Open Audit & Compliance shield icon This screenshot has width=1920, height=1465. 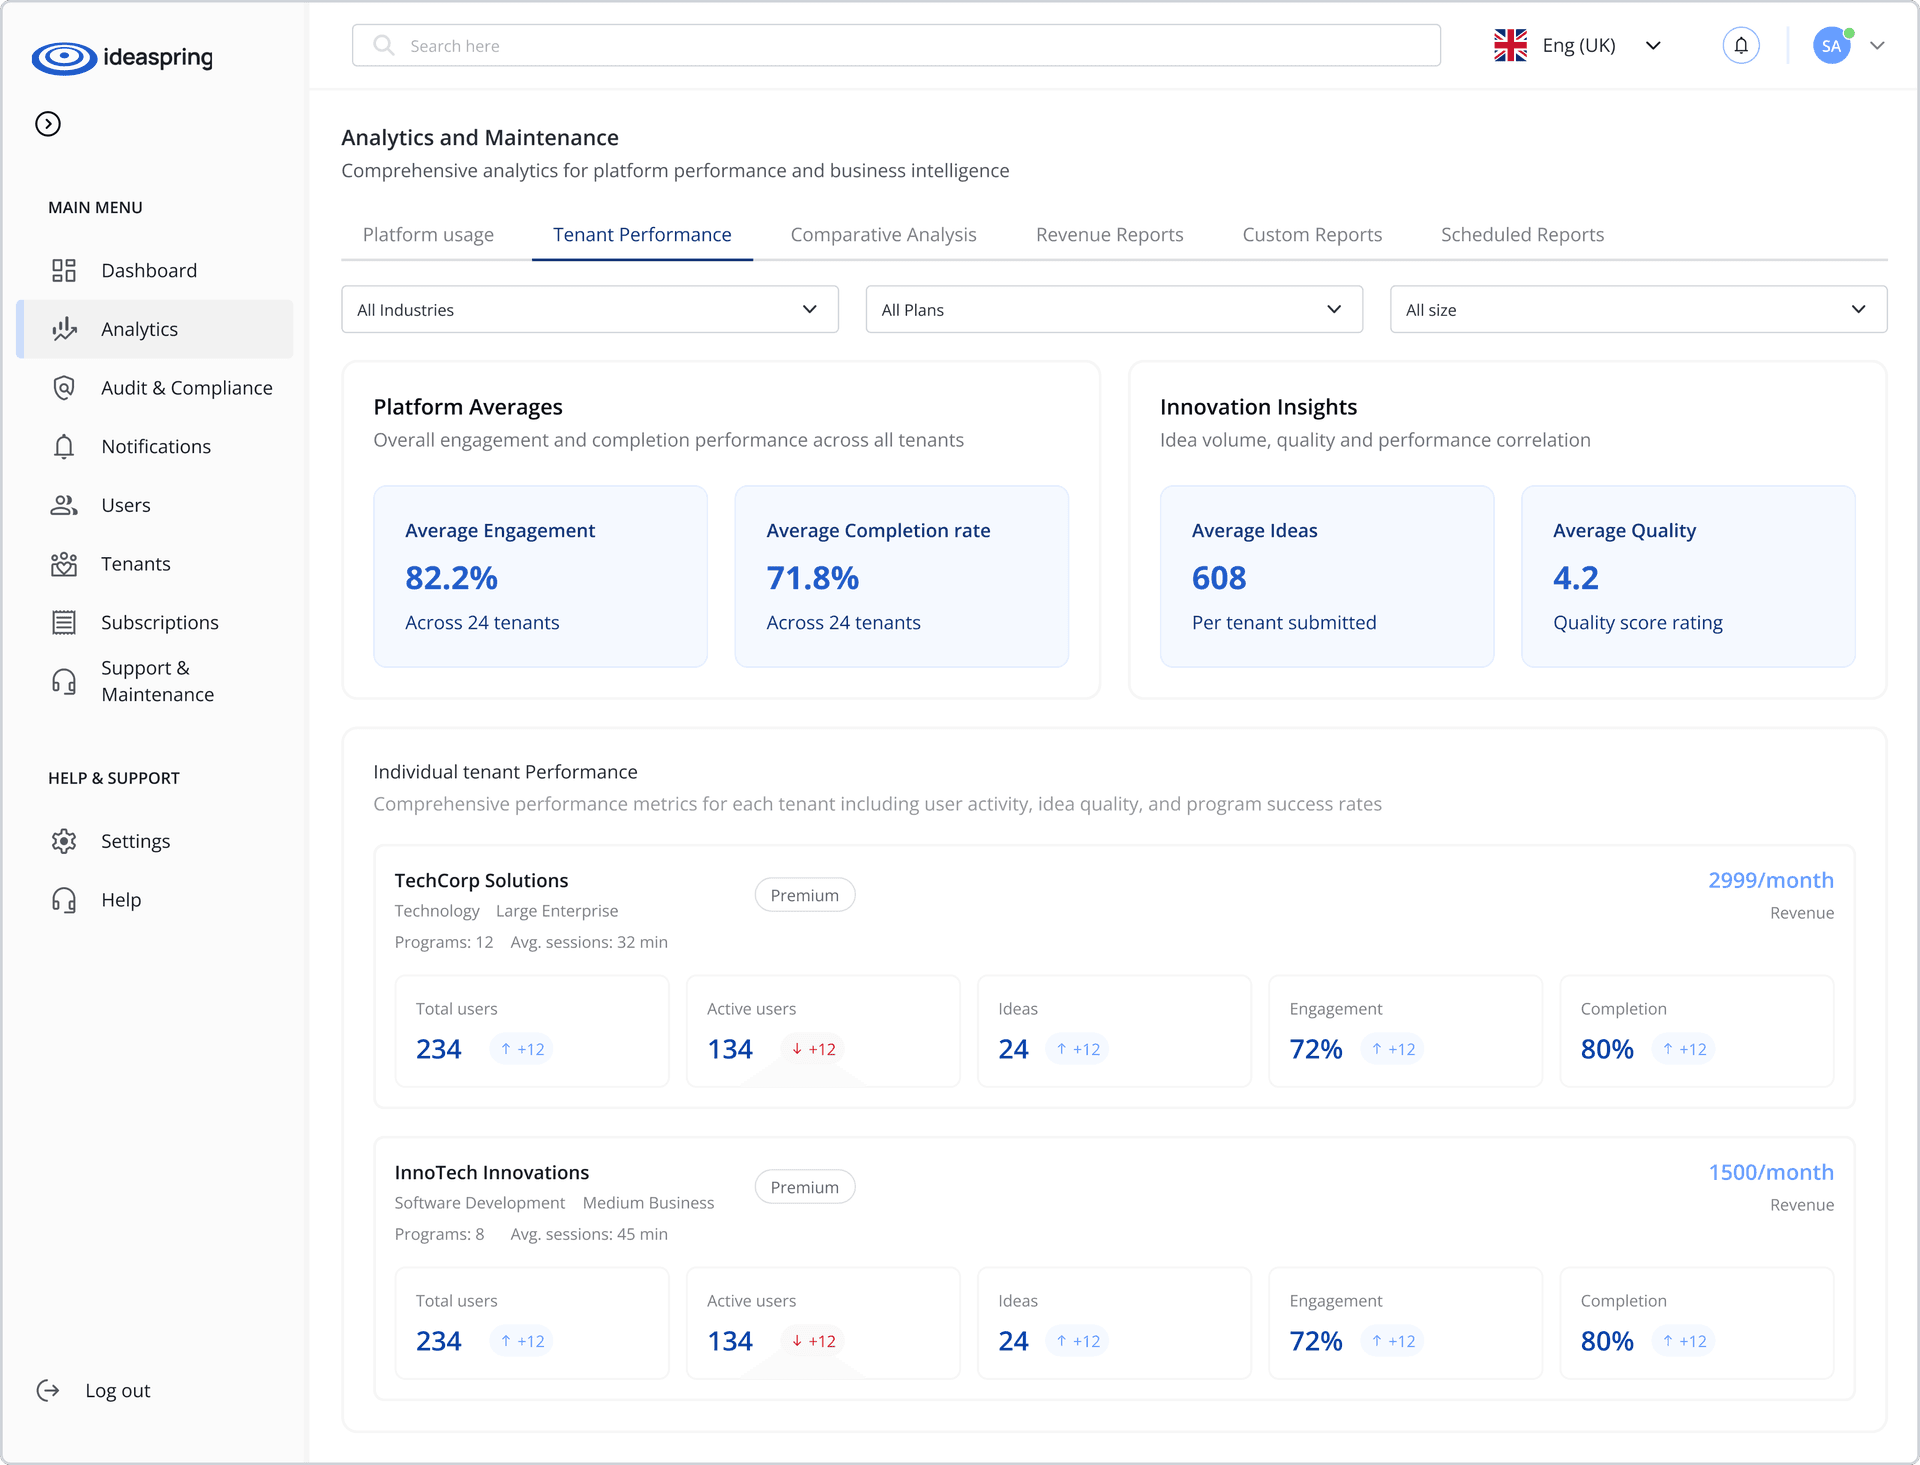click(64, 388)
